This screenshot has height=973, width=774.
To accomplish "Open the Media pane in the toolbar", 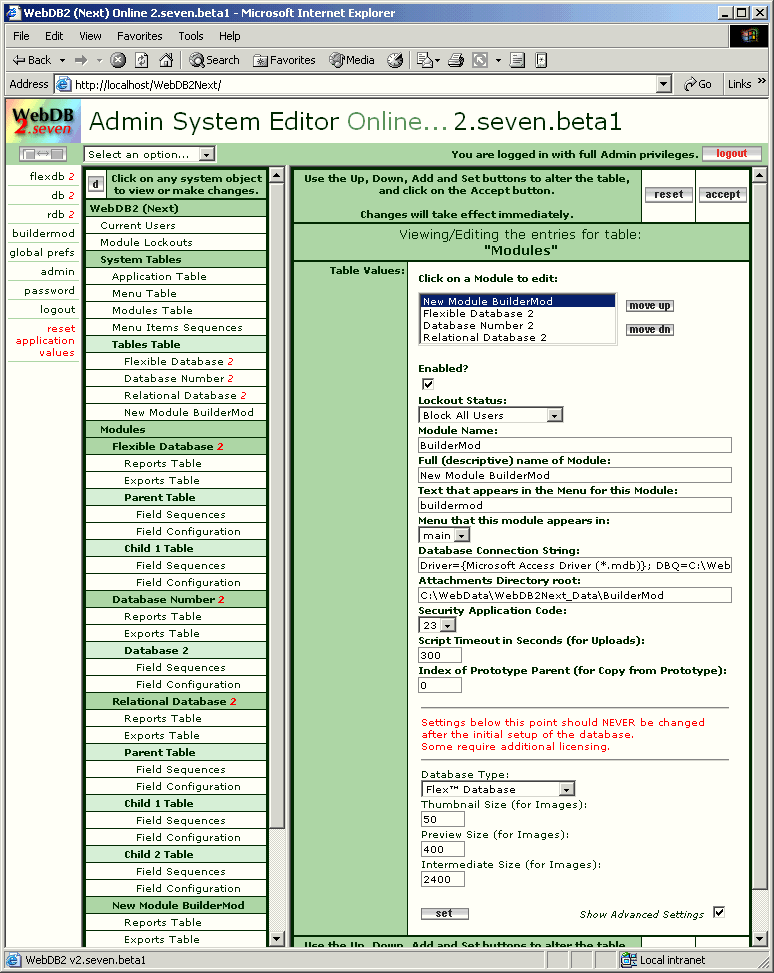I will (352, 60).
